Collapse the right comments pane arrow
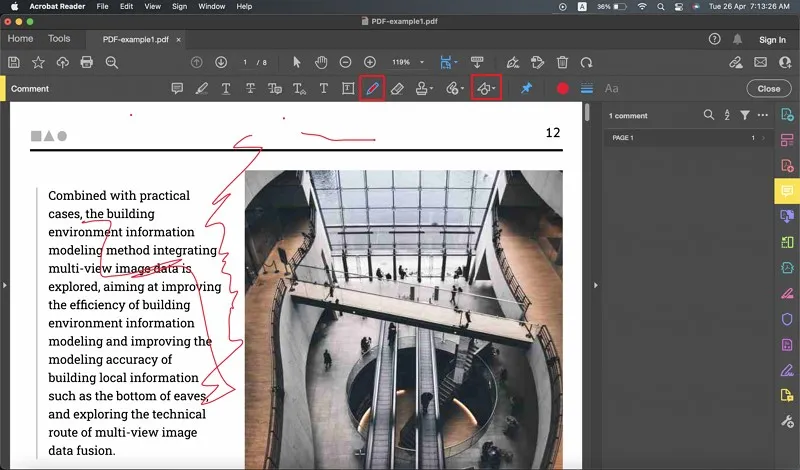 [597, 285]
